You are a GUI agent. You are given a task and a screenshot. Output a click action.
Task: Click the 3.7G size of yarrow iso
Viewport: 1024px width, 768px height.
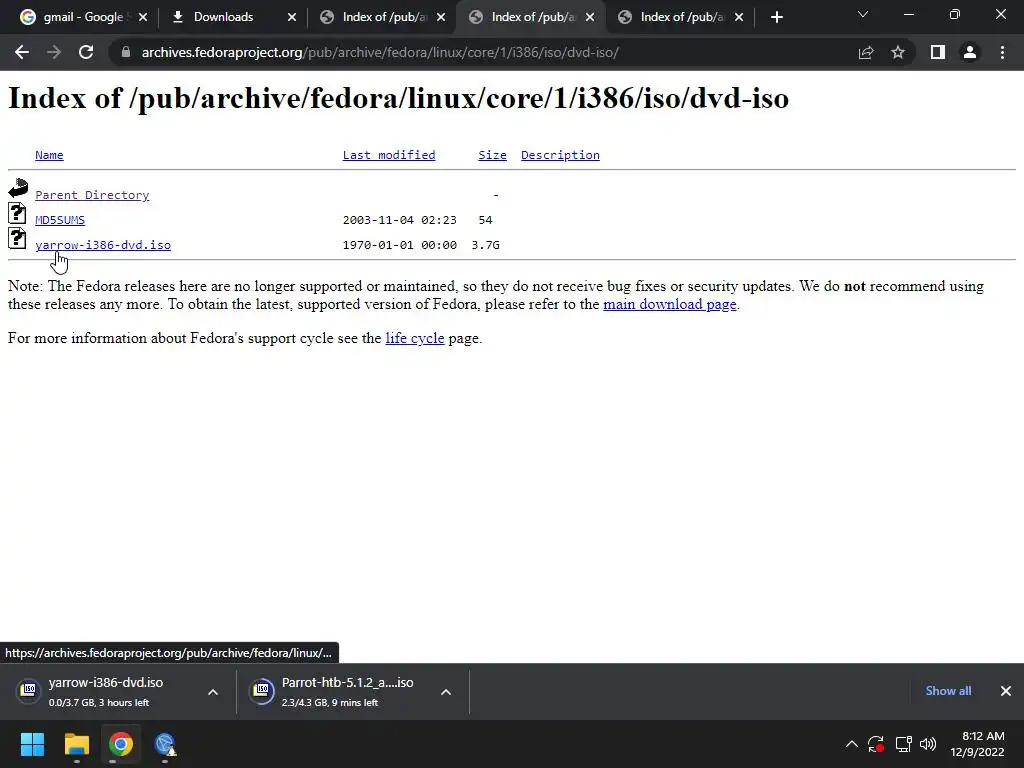tap(485, 245)
